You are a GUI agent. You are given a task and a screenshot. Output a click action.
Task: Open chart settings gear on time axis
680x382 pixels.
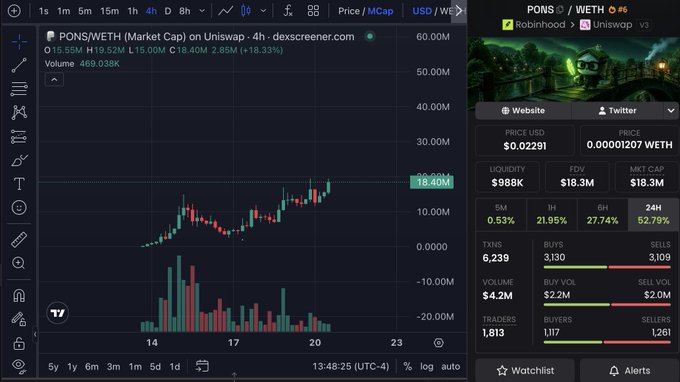tap(439, 343)
